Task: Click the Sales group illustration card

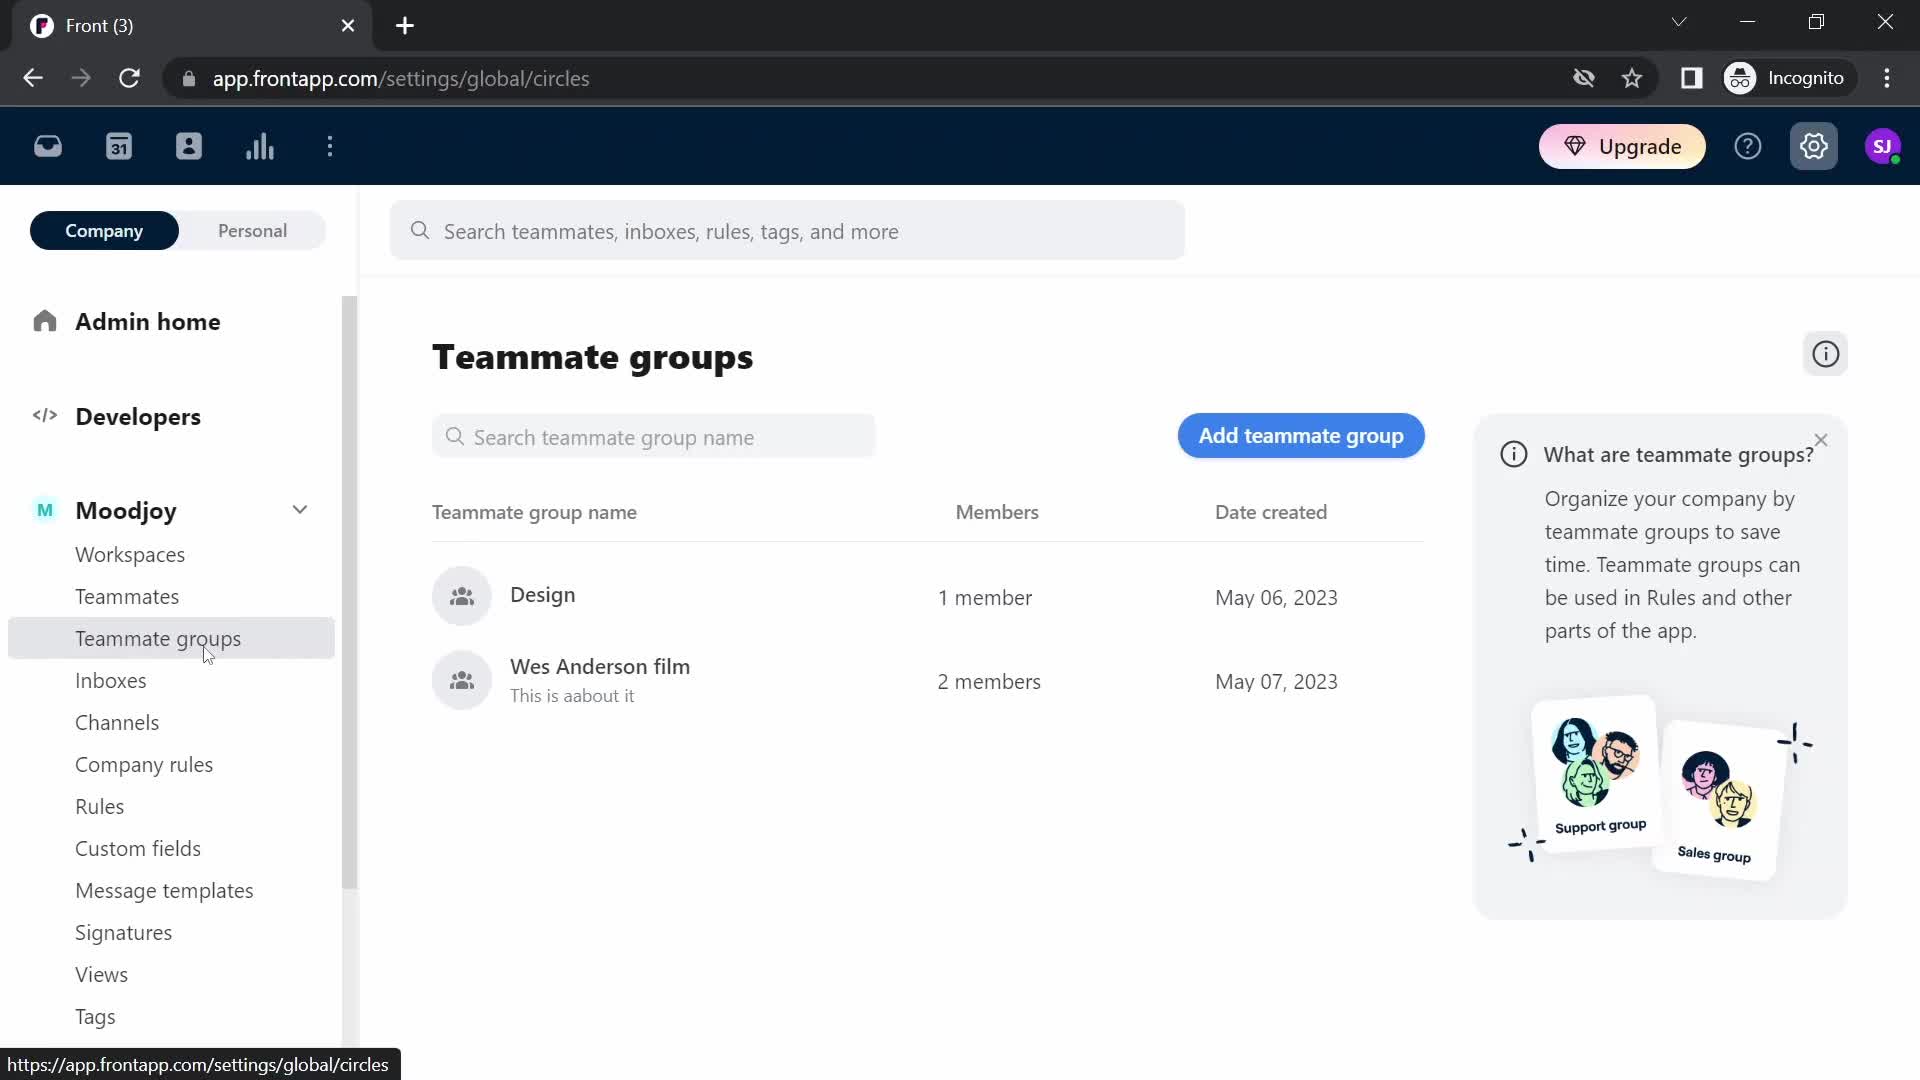Action: [1719, 800]
